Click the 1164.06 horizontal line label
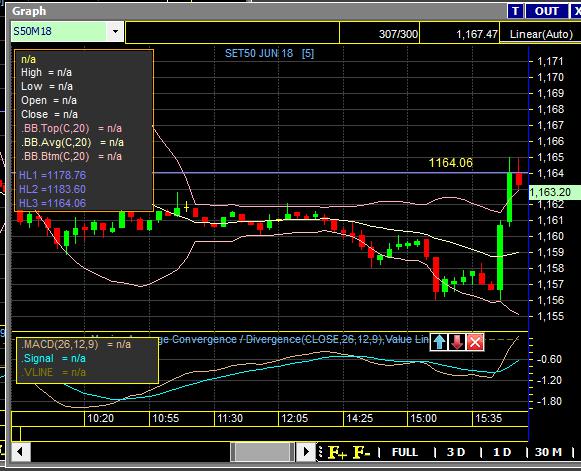This screenshot has width=581, height=471. pyautogui.click(x=451, y=163)
